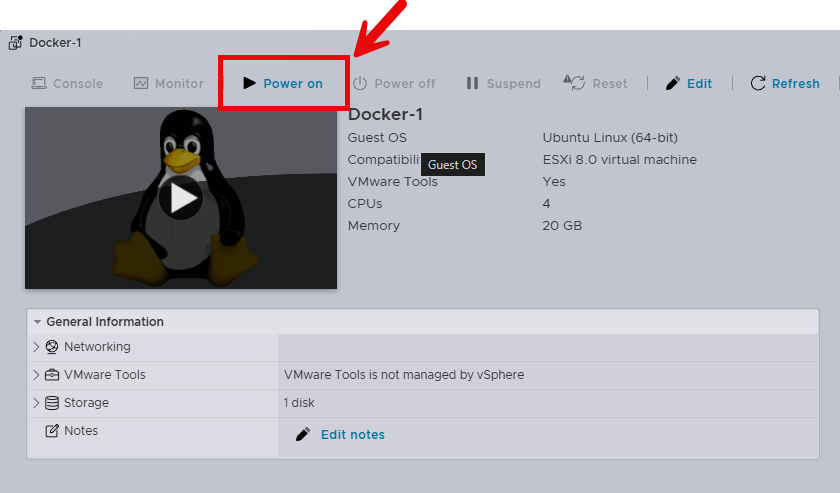Click the 1 disk storage value
Image resolution: width=840 pixels, height=493 pixels.
(x=299, y=402)
